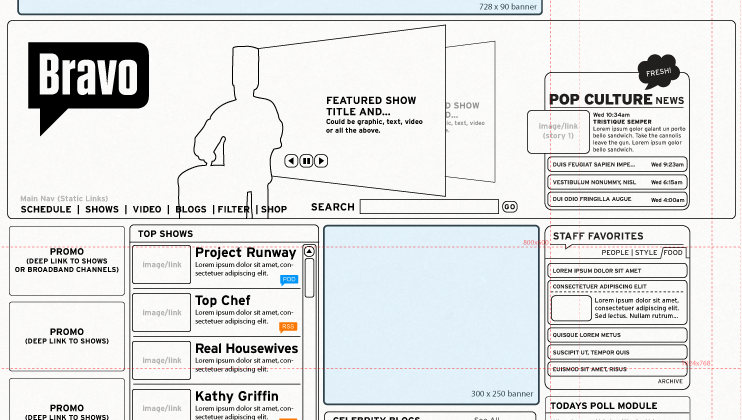Open TRISTIQUE SEMPER news story
This screenshot has width=742, height=420.
622,122
